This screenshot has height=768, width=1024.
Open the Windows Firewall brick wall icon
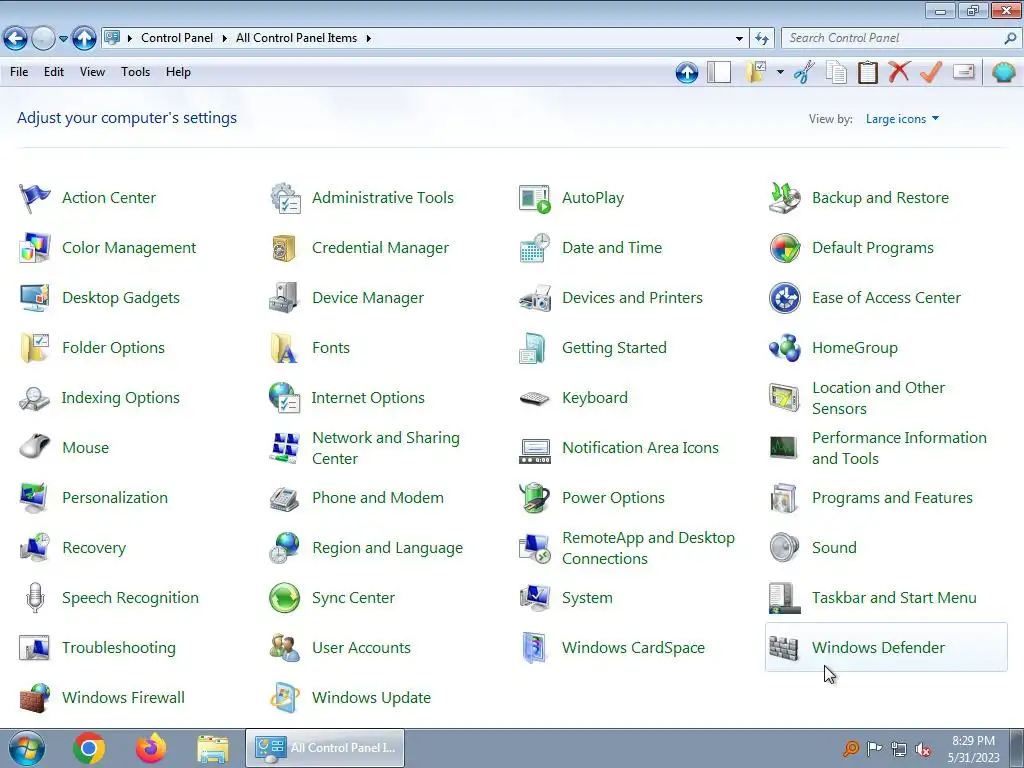(35, 697)
